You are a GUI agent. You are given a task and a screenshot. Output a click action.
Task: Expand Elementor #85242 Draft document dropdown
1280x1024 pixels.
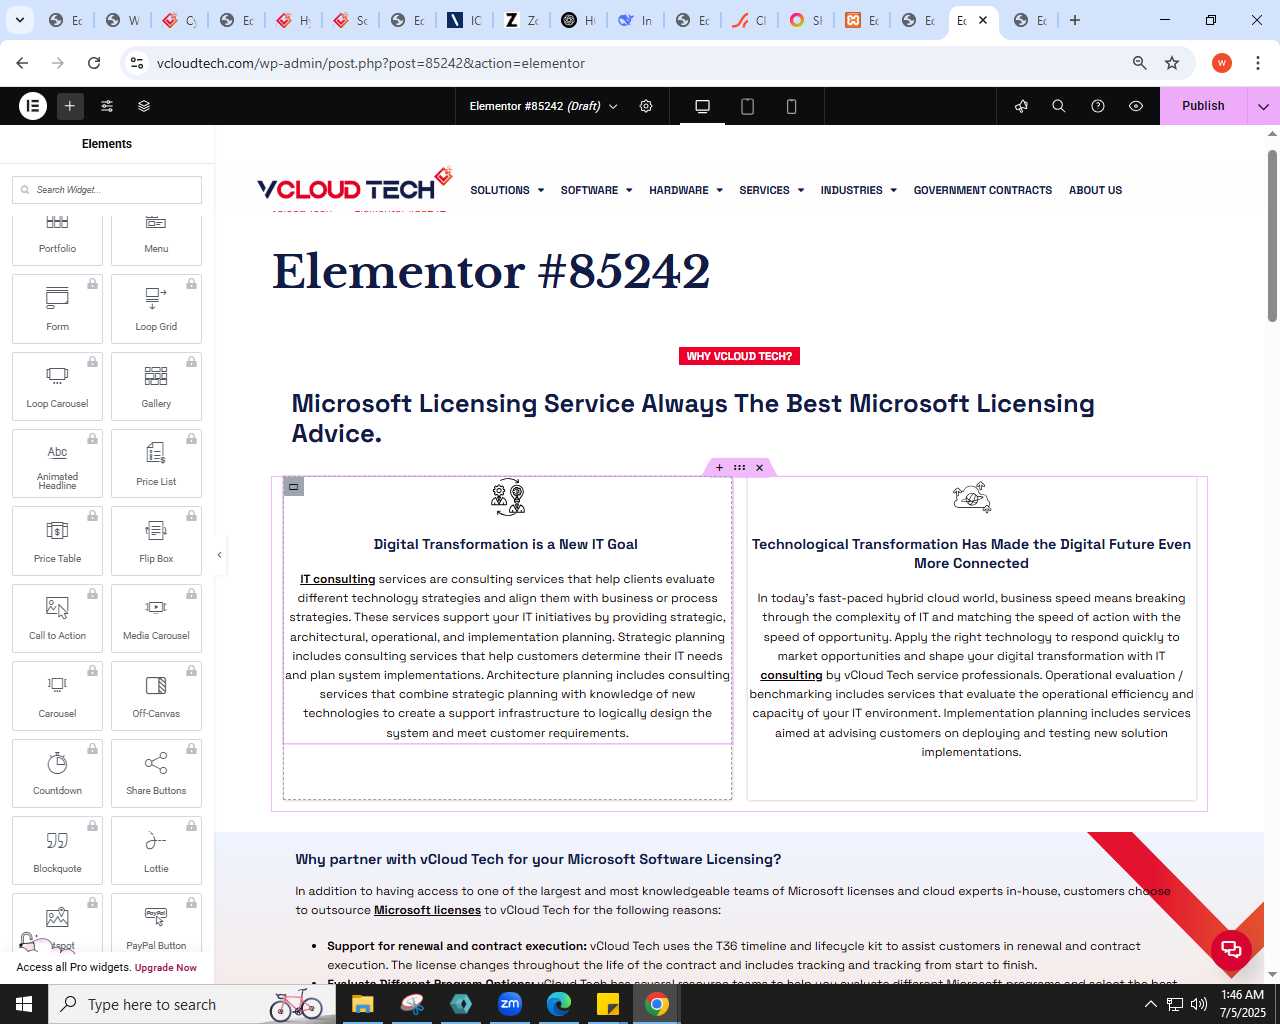[544, 106]
